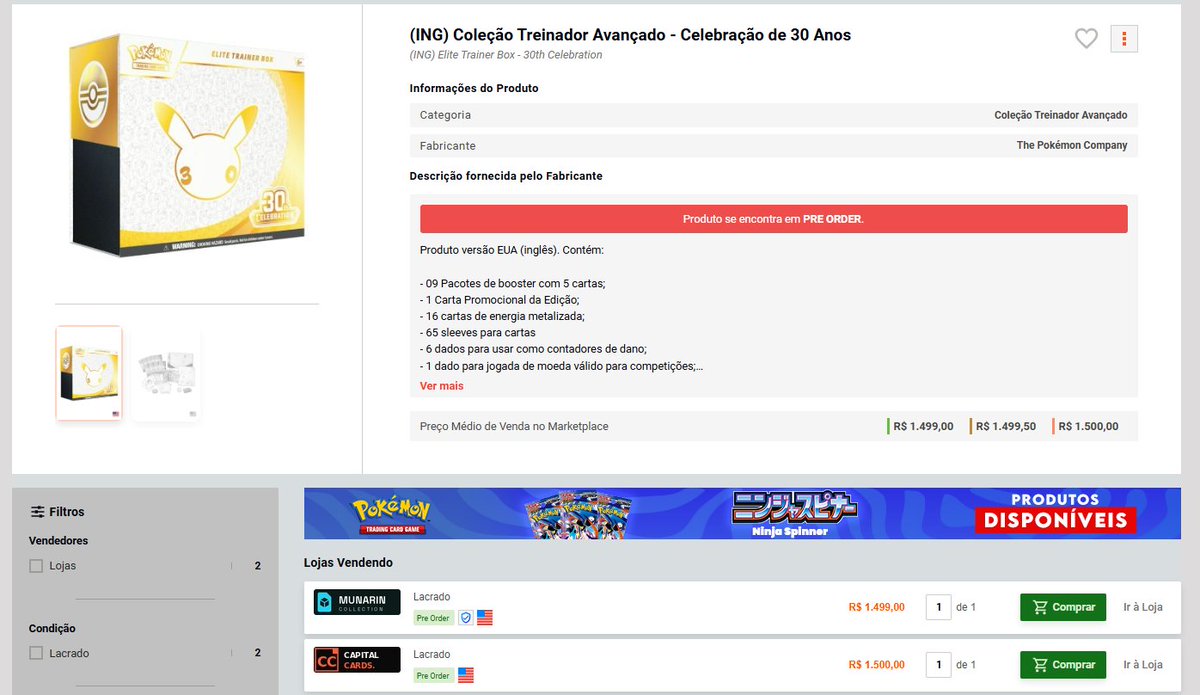Open Capital Cards store logo
1200x695 pixels.
point(357,660)
